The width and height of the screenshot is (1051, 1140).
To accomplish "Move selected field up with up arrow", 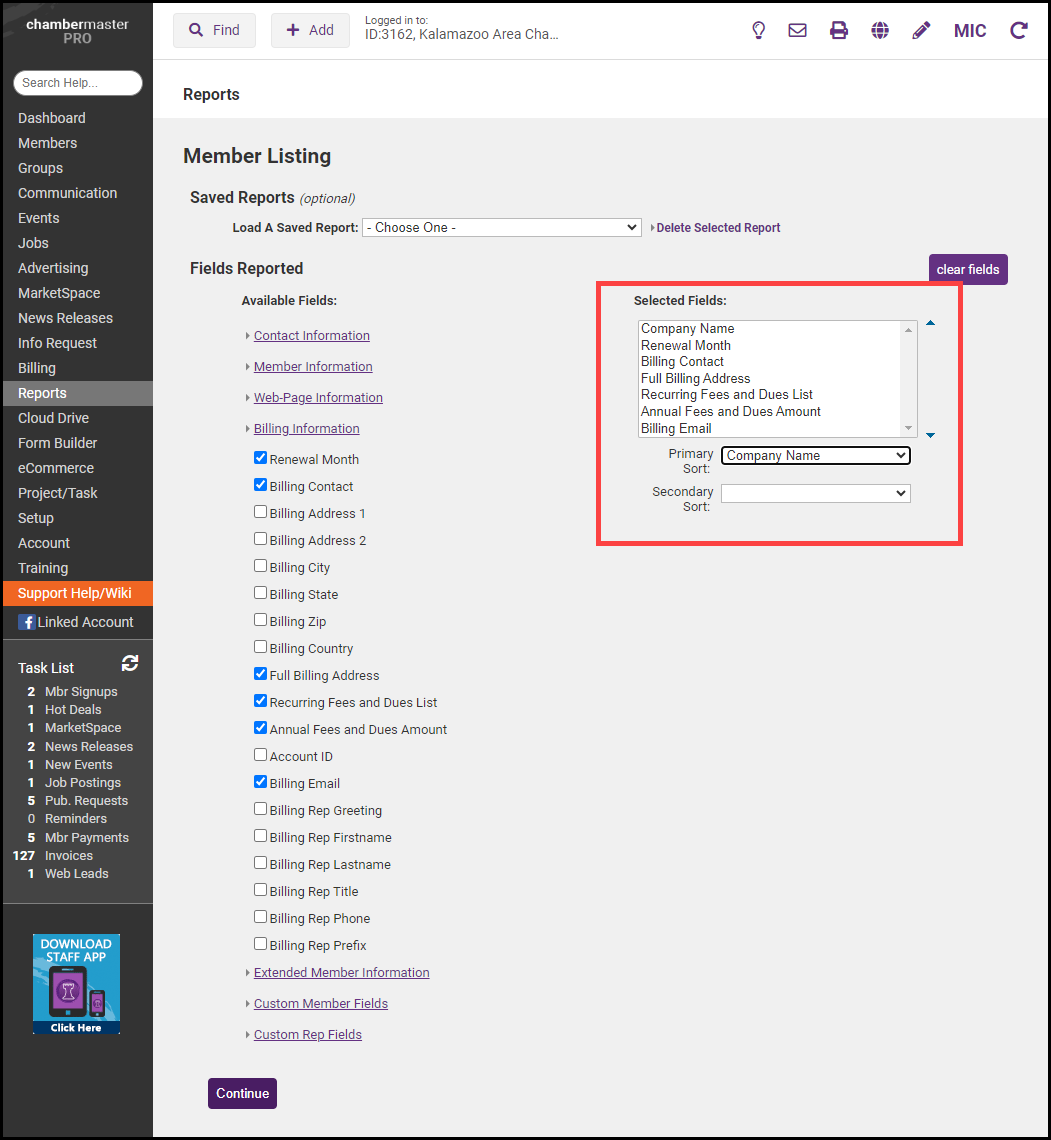I will click(930, 324).
